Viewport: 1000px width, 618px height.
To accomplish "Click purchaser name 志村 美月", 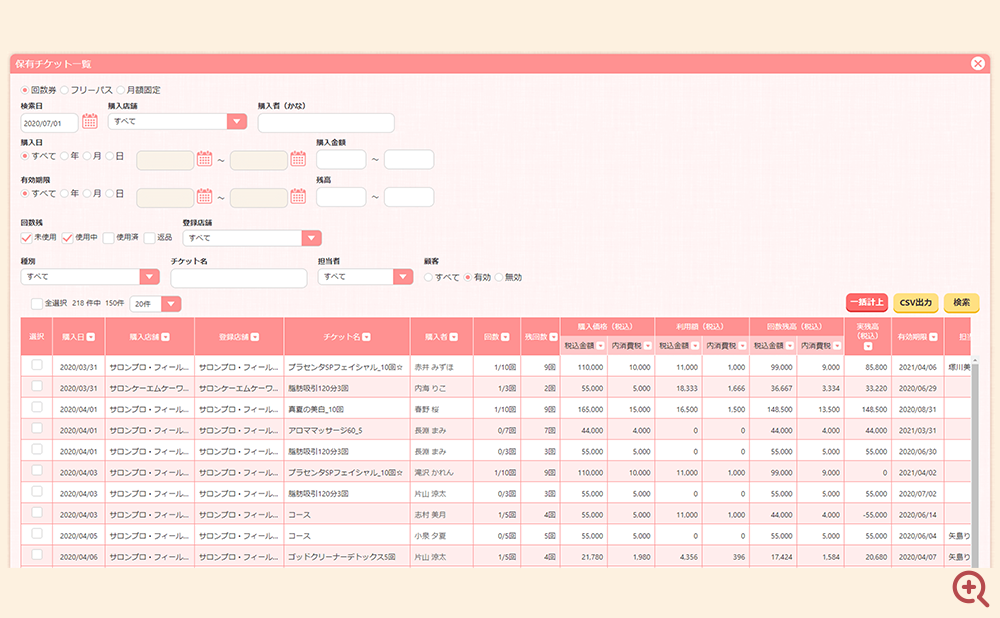I will point(430,515).
